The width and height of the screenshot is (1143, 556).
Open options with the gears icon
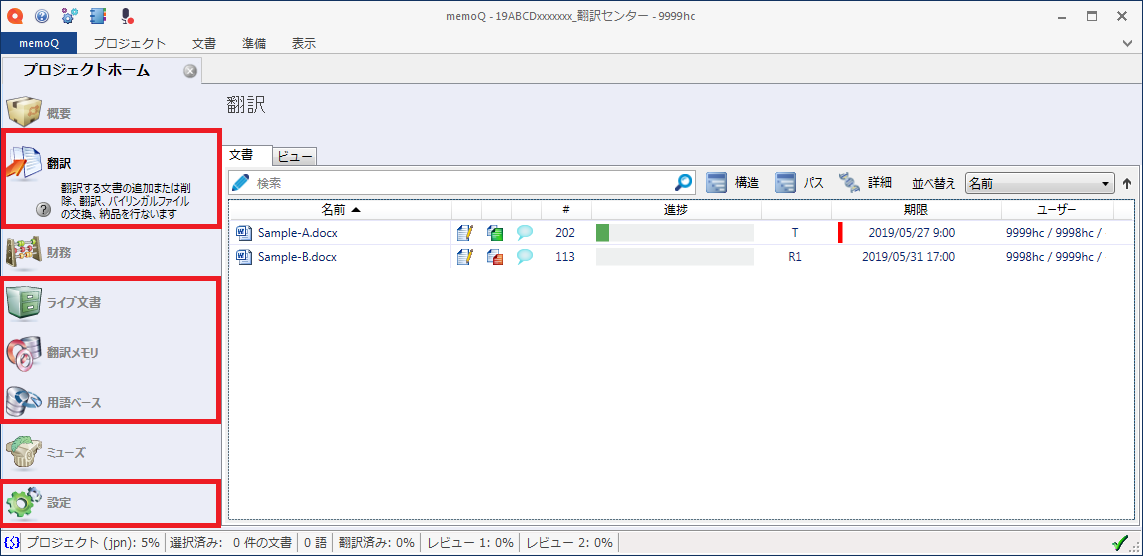click(69, 16)
